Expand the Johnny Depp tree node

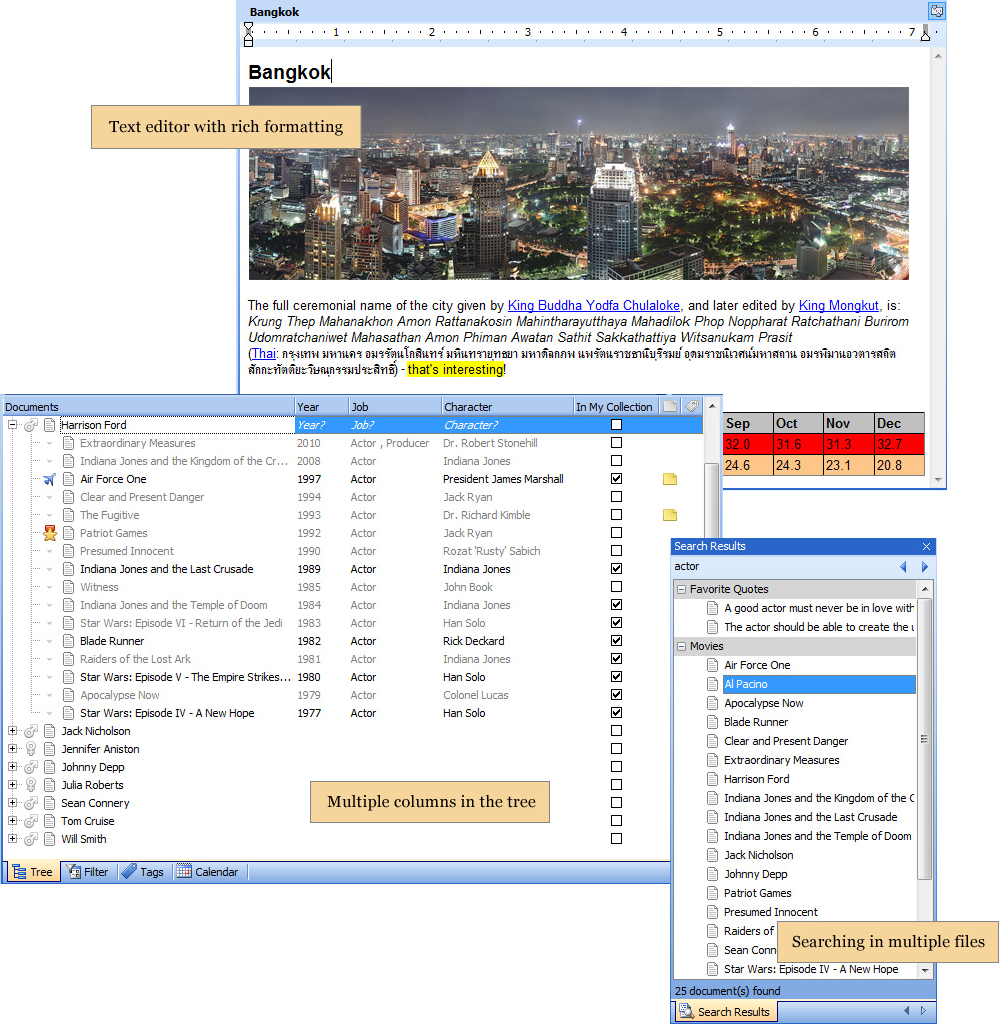13,767
